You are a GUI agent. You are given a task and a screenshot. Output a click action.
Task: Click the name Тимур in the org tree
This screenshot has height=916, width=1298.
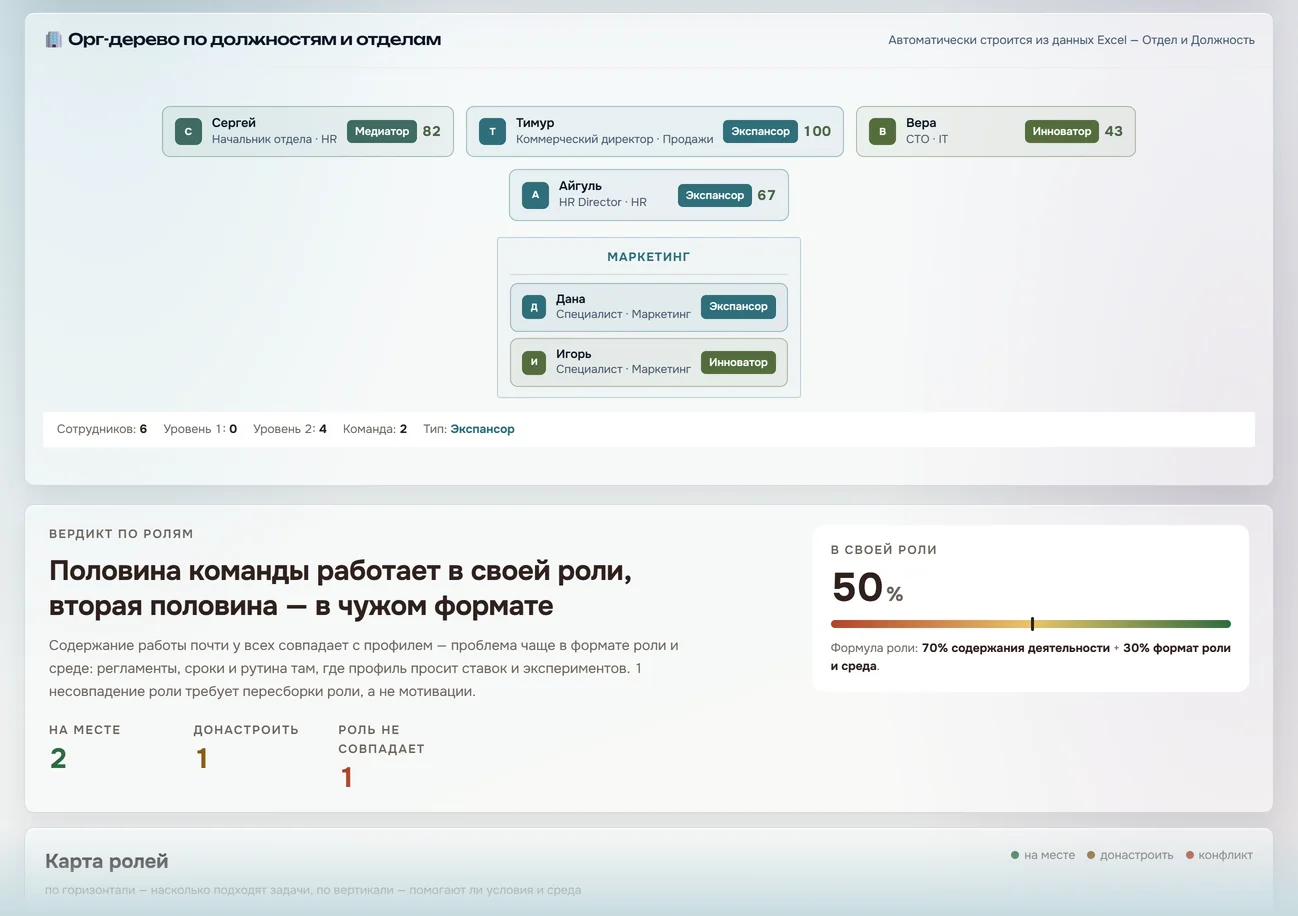535,123
